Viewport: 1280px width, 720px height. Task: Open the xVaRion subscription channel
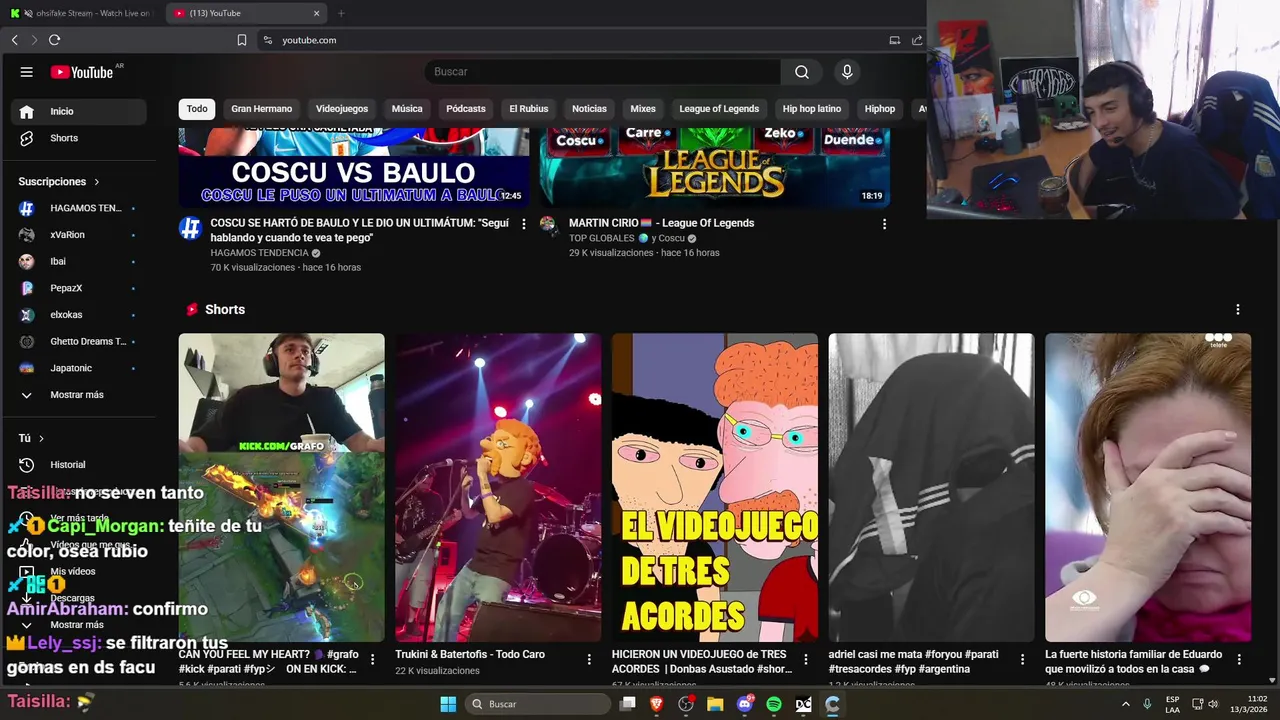click(x=78, y=235)
